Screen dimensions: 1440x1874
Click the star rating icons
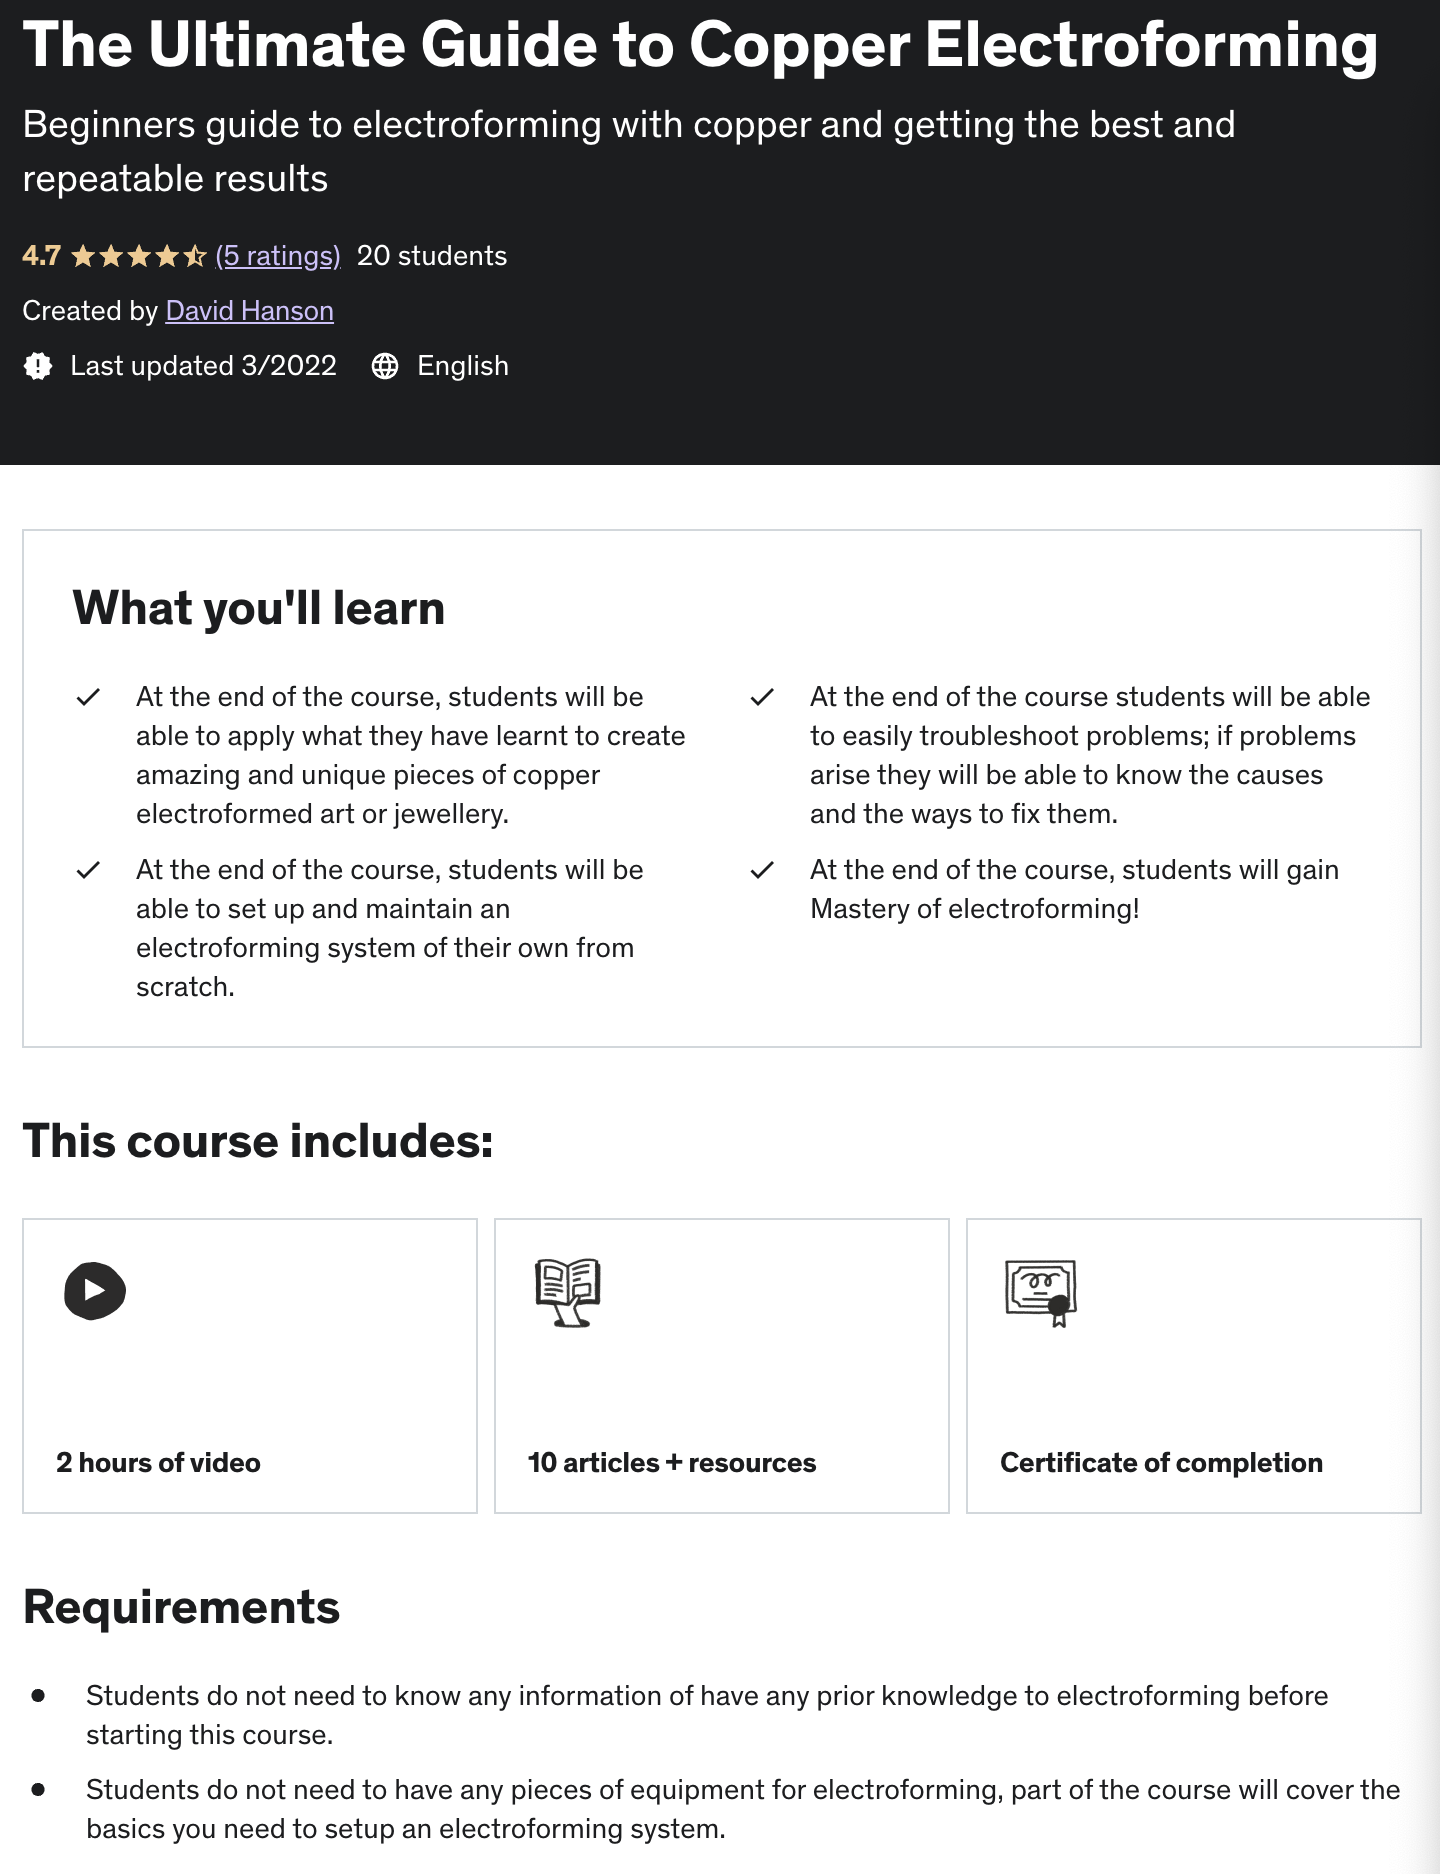pyautogui.click(x=139, y=257)
